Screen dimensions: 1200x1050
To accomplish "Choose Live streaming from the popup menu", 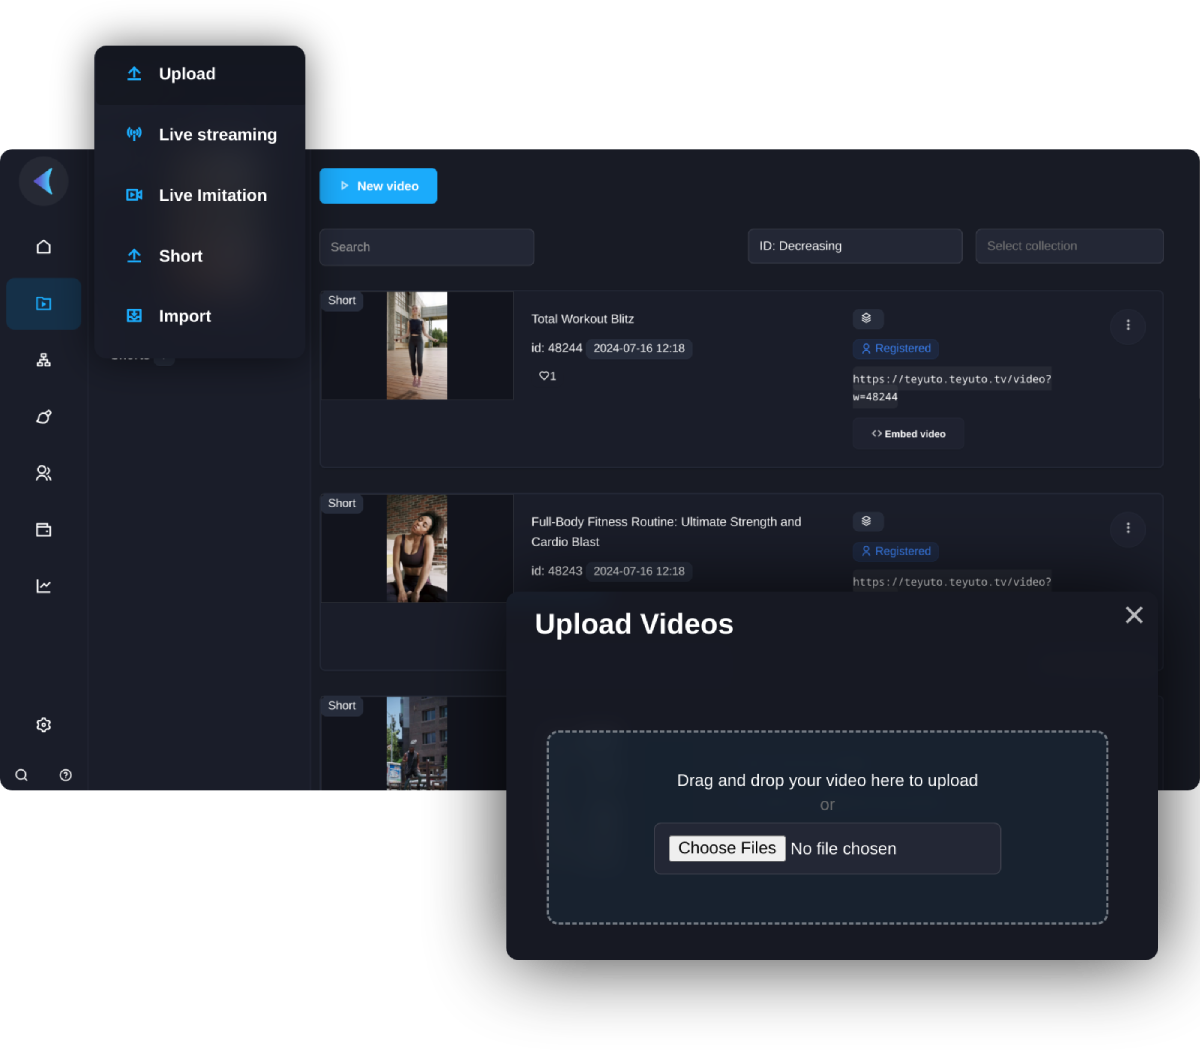I will [x=200, y=135].
